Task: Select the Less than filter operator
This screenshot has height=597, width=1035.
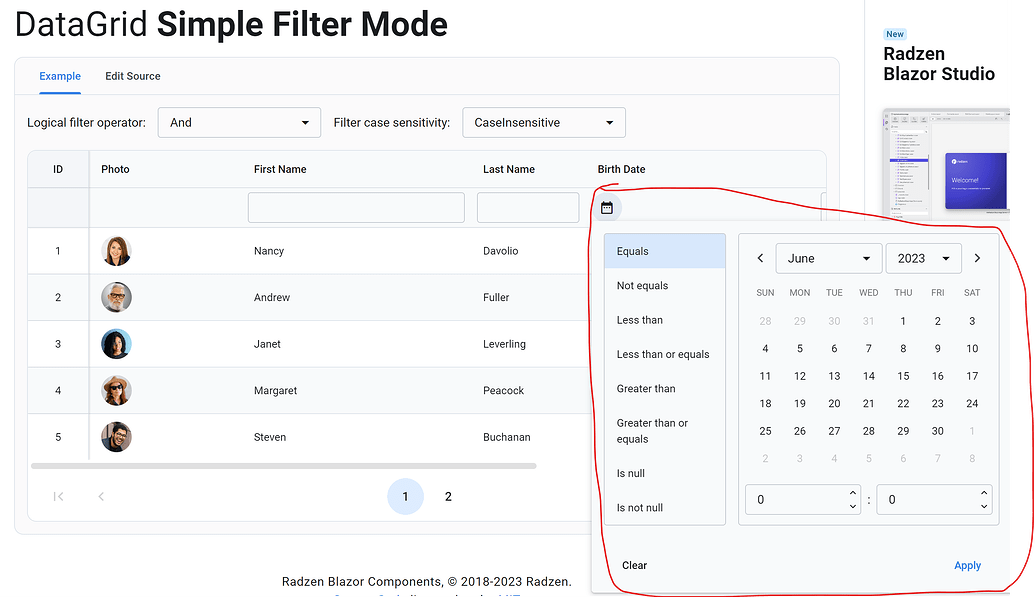Action: click(x=665, y=320)
